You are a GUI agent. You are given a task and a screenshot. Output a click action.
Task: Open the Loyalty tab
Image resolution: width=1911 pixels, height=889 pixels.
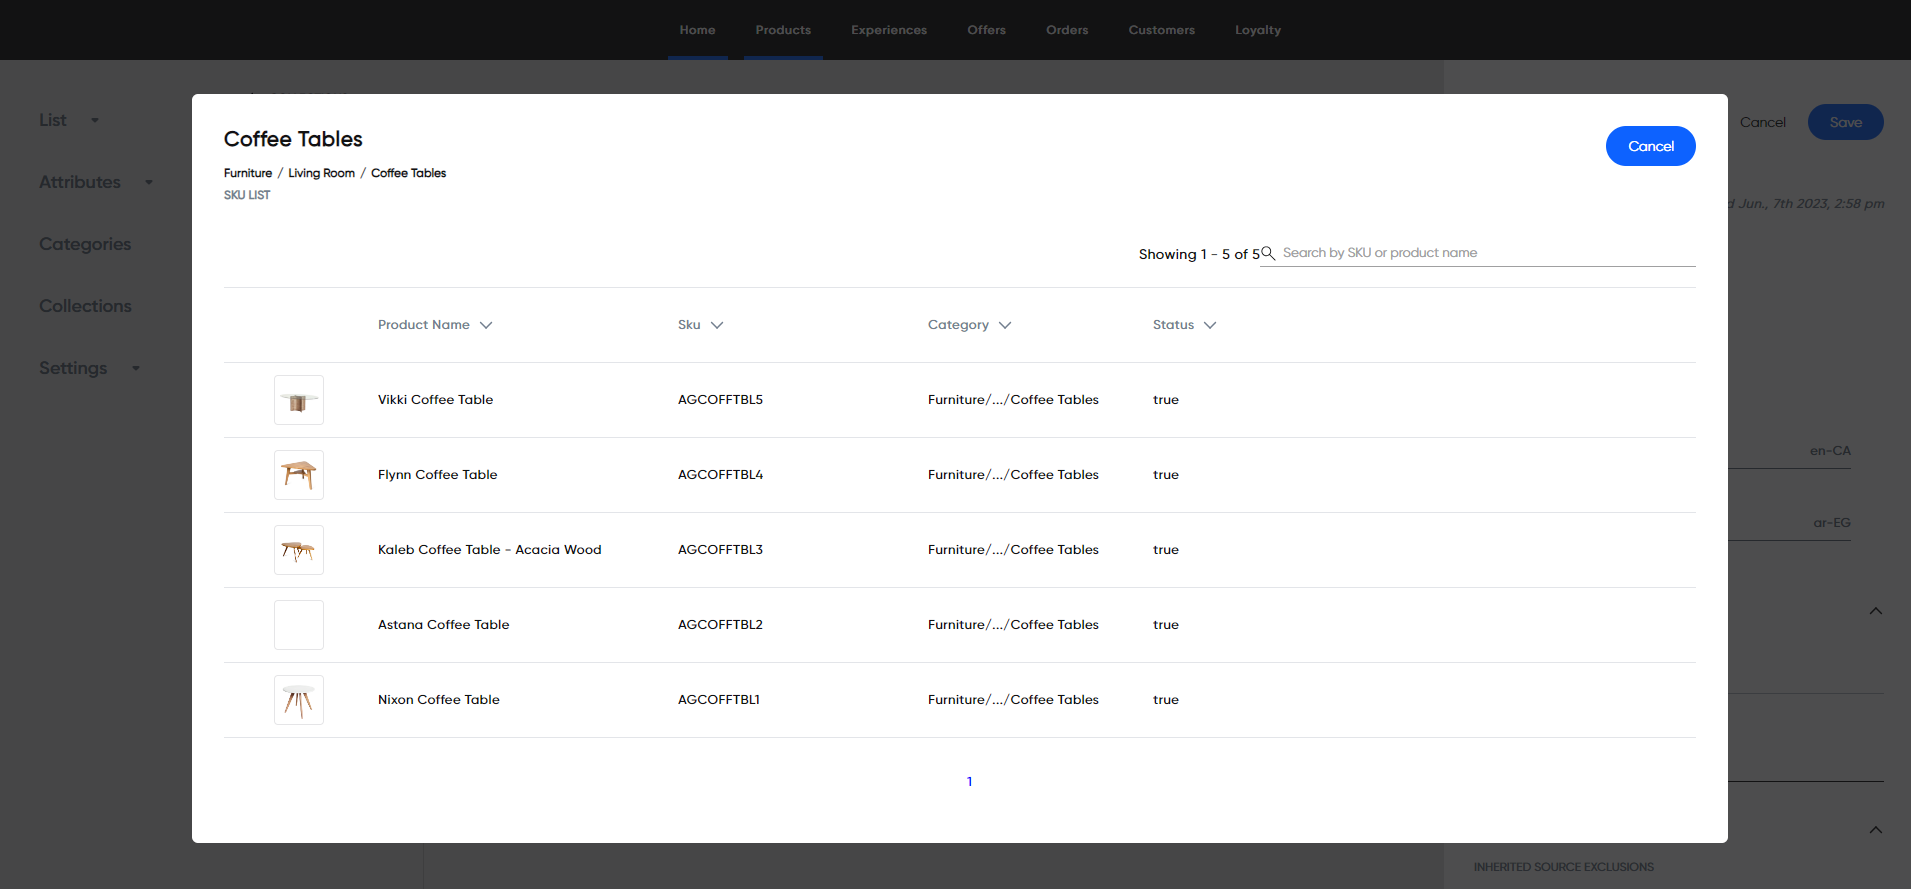click(x=1258, y=30)
